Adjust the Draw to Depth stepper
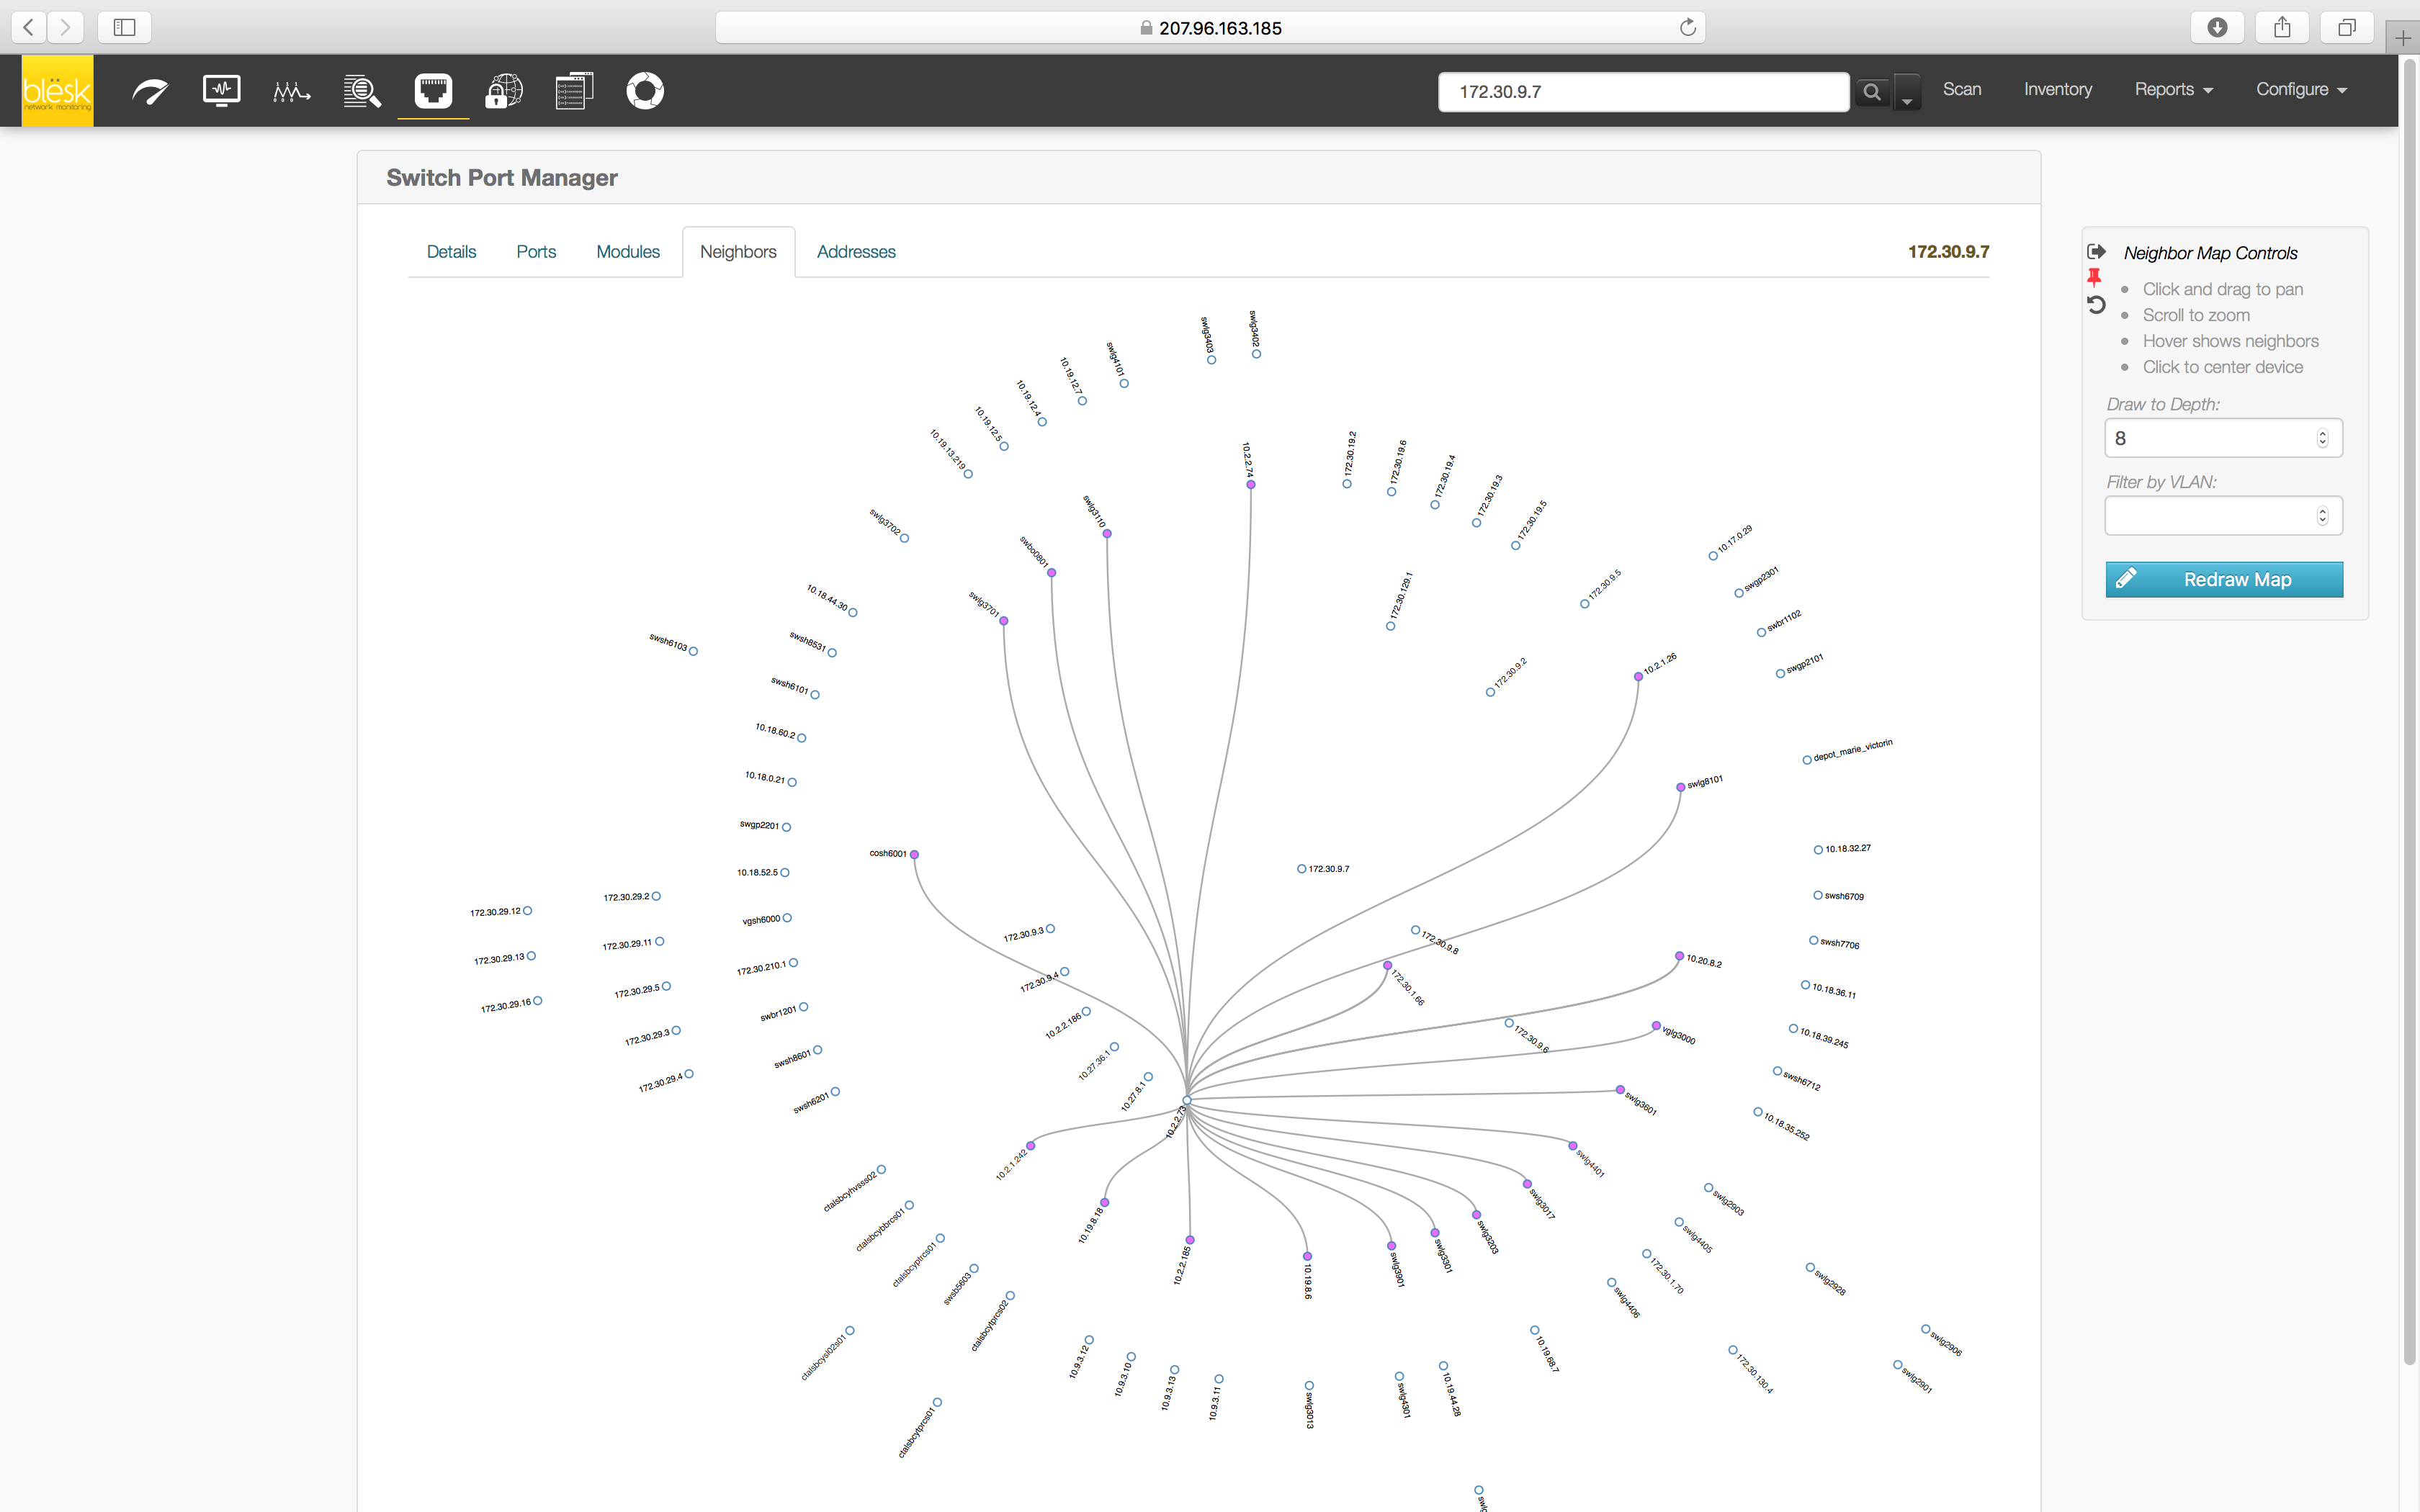Image resolution: width=2420 pixels, height=1512 pixels. (2322, 438)
